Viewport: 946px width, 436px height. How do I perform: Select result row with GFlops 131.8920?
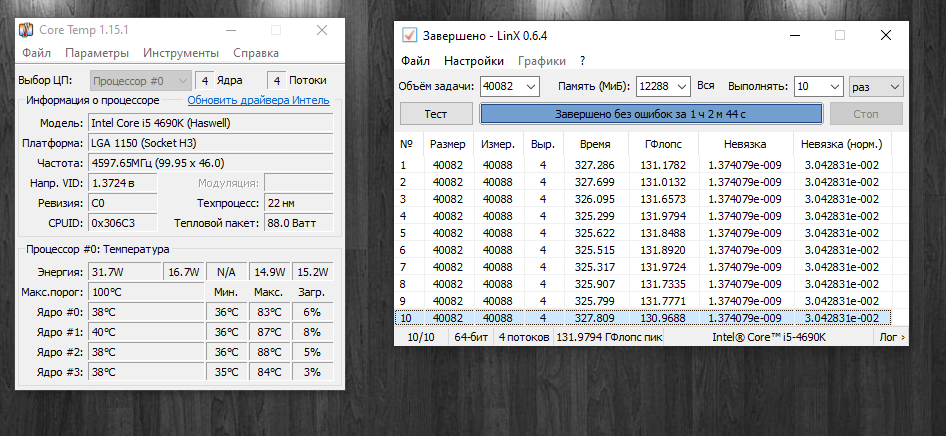[643, 250]
